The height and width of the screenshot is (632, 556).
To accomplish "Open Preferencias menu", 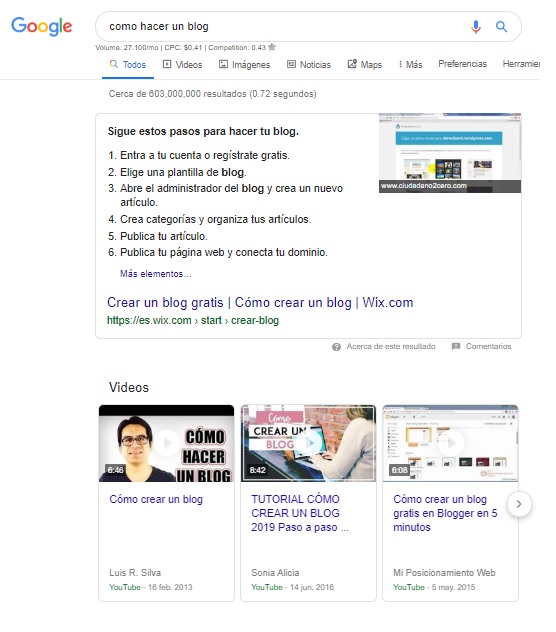I will coord(462,64).
